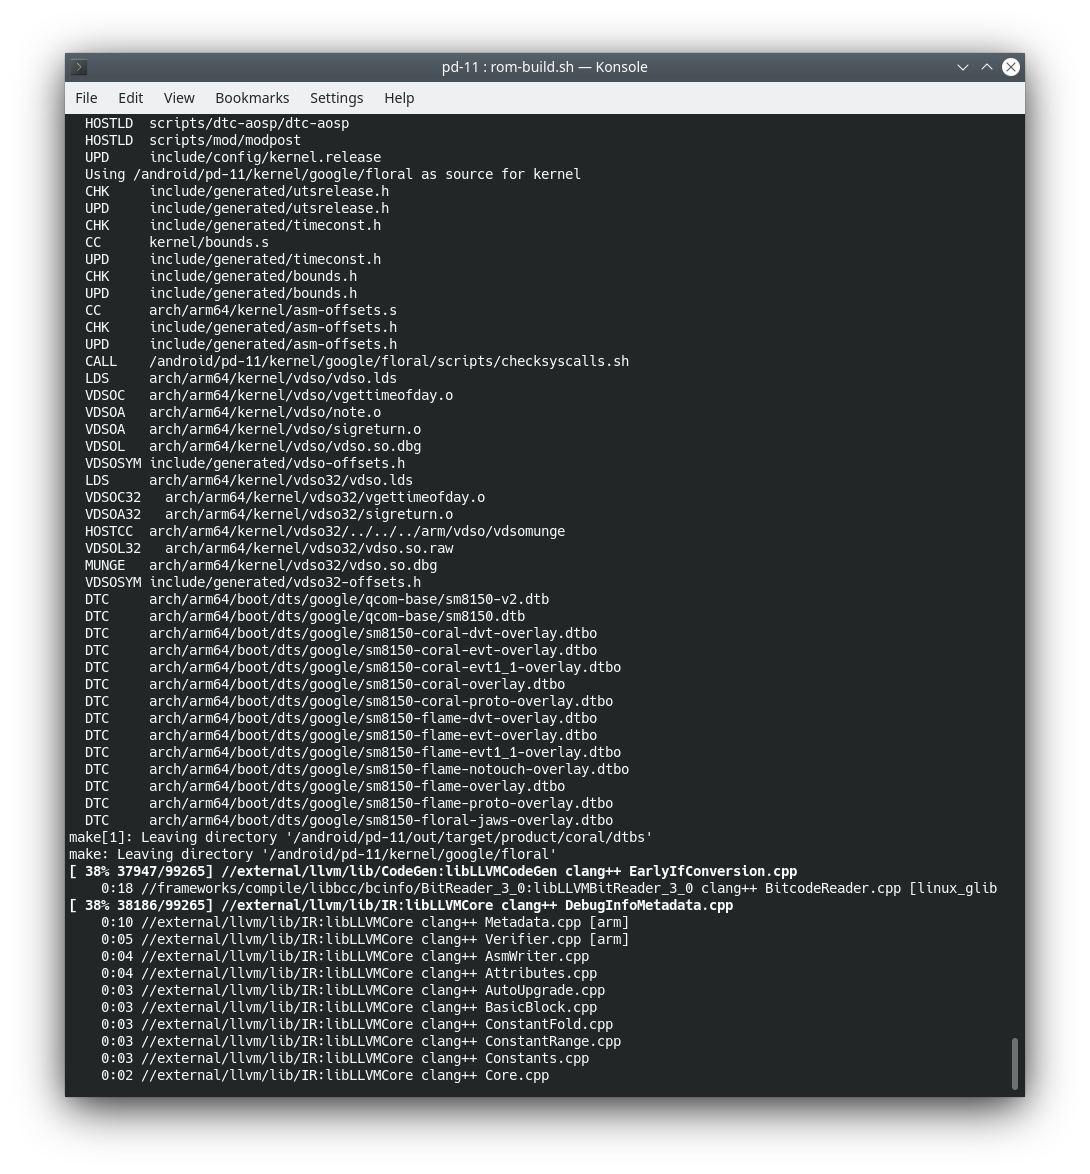Click the BasicBlock.cpp build line
Image resolution: width=1090 pixels, height=1174 pixels.
pos(349,1008)
